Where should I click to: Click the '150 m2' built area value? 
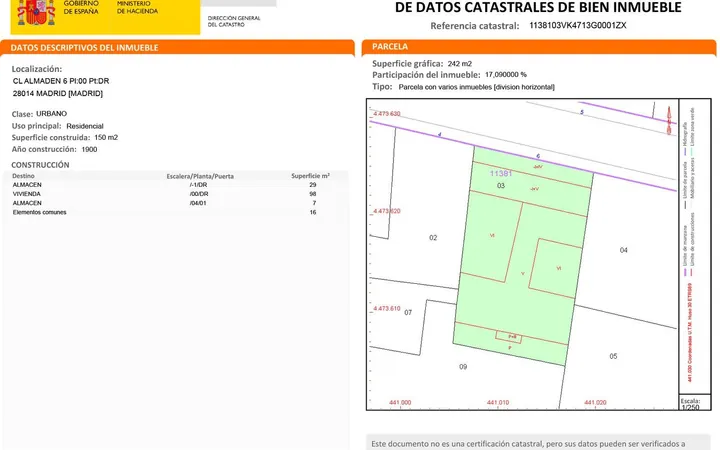(x=106, y=137)
